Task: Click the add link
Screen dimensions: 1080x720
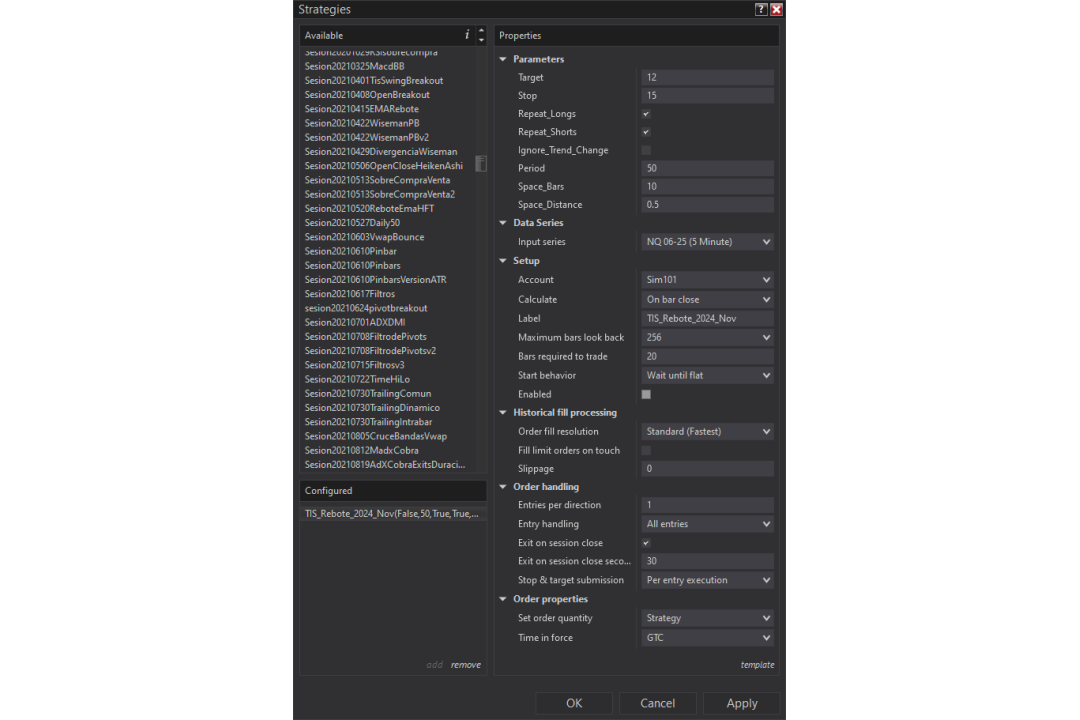Action: click(x=435, y=665)
